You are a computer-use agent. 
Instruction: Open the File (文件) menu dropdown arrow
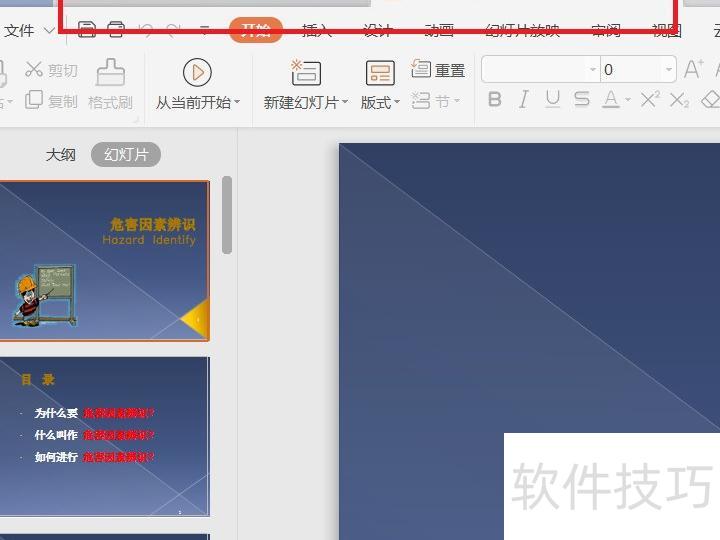pos(49,31)
